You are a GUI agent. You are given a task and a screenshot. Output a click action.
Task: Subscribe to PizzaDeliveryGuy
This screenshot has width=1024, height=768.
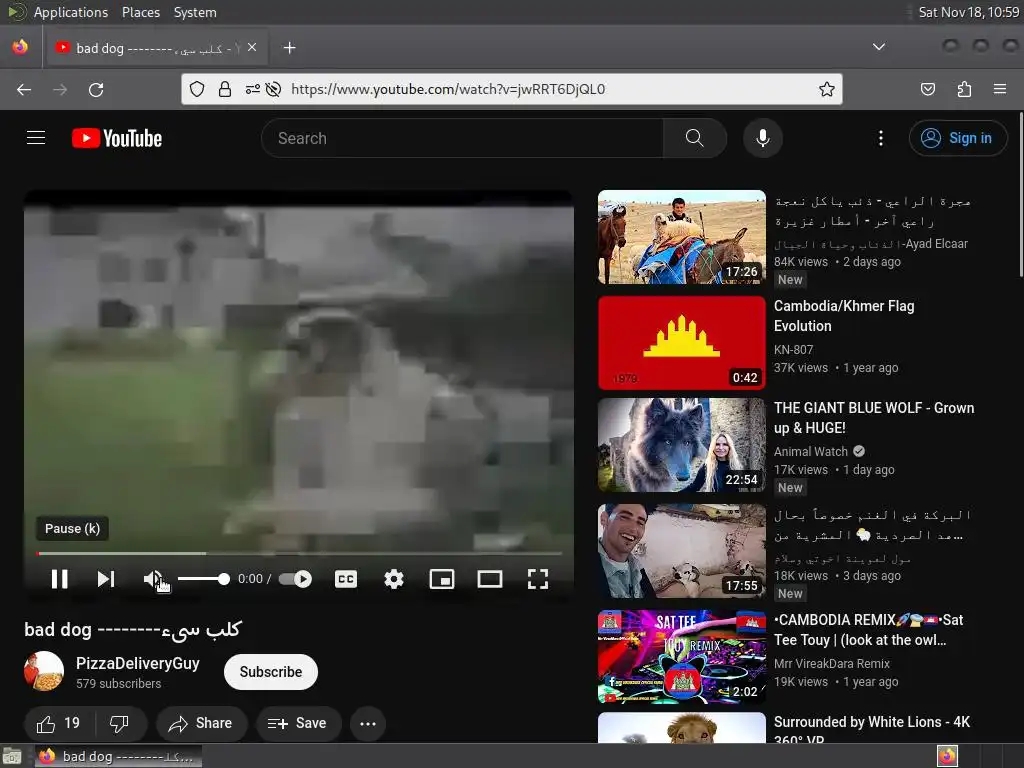pyautogui.click(x=270, y=671)
